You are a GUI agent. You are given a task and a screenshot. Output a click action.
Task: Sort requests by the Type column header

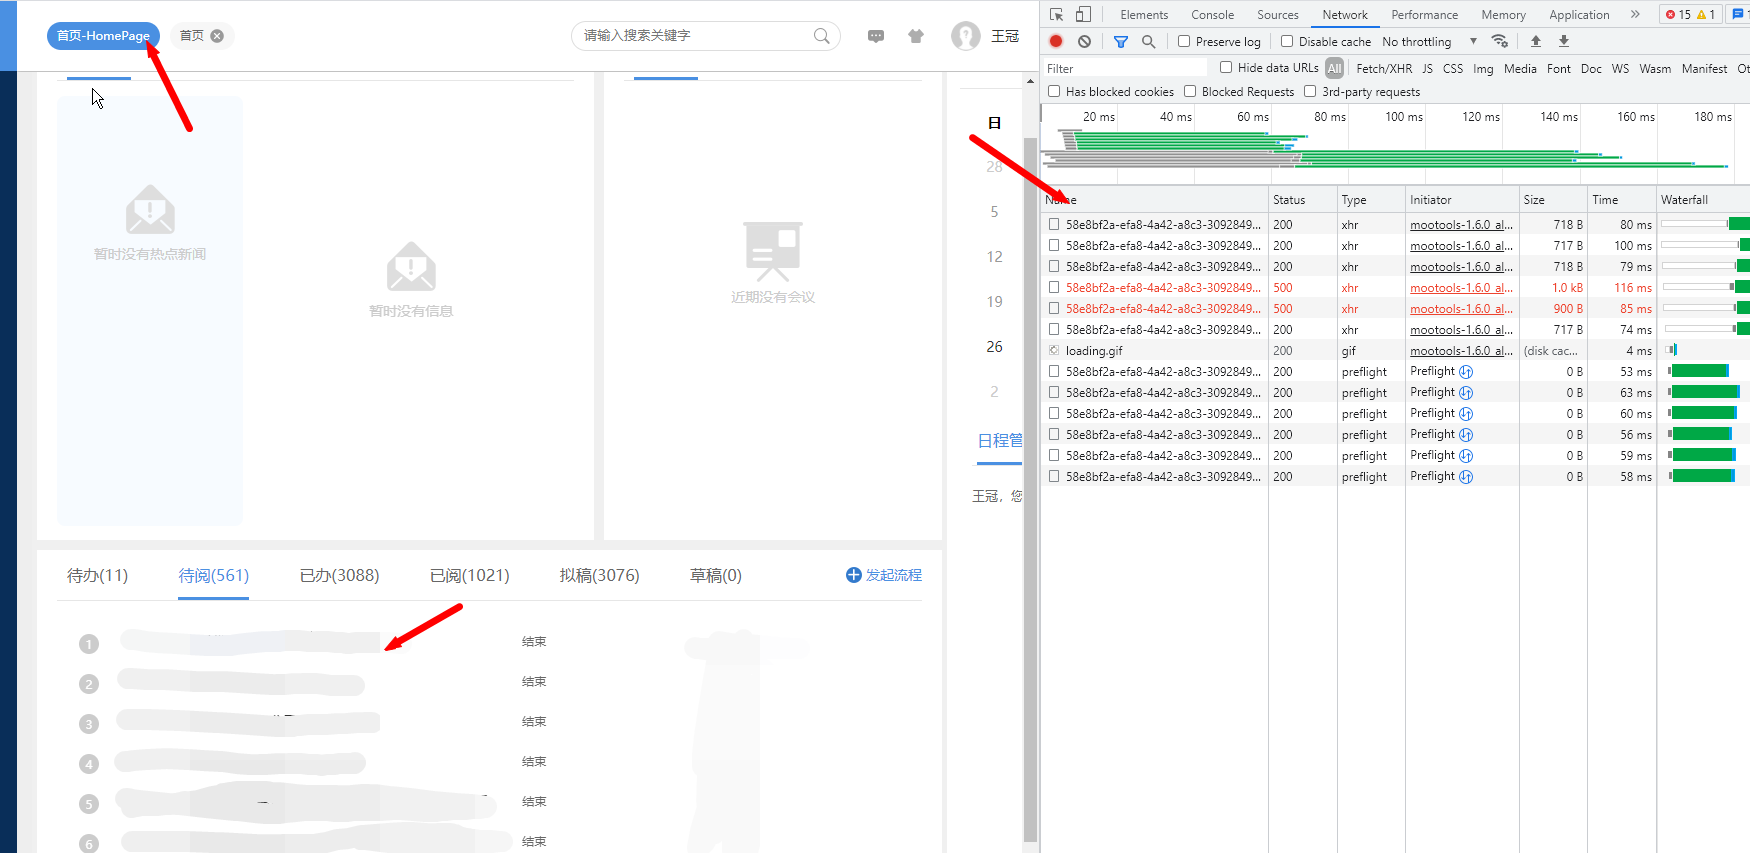point(1372,200)
